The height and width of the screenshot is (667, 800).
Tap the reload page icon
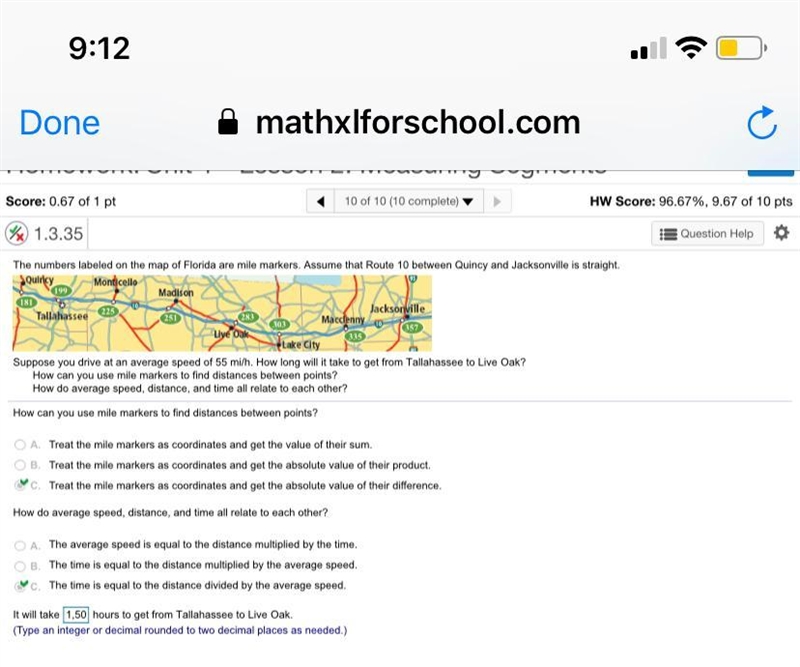762,122
